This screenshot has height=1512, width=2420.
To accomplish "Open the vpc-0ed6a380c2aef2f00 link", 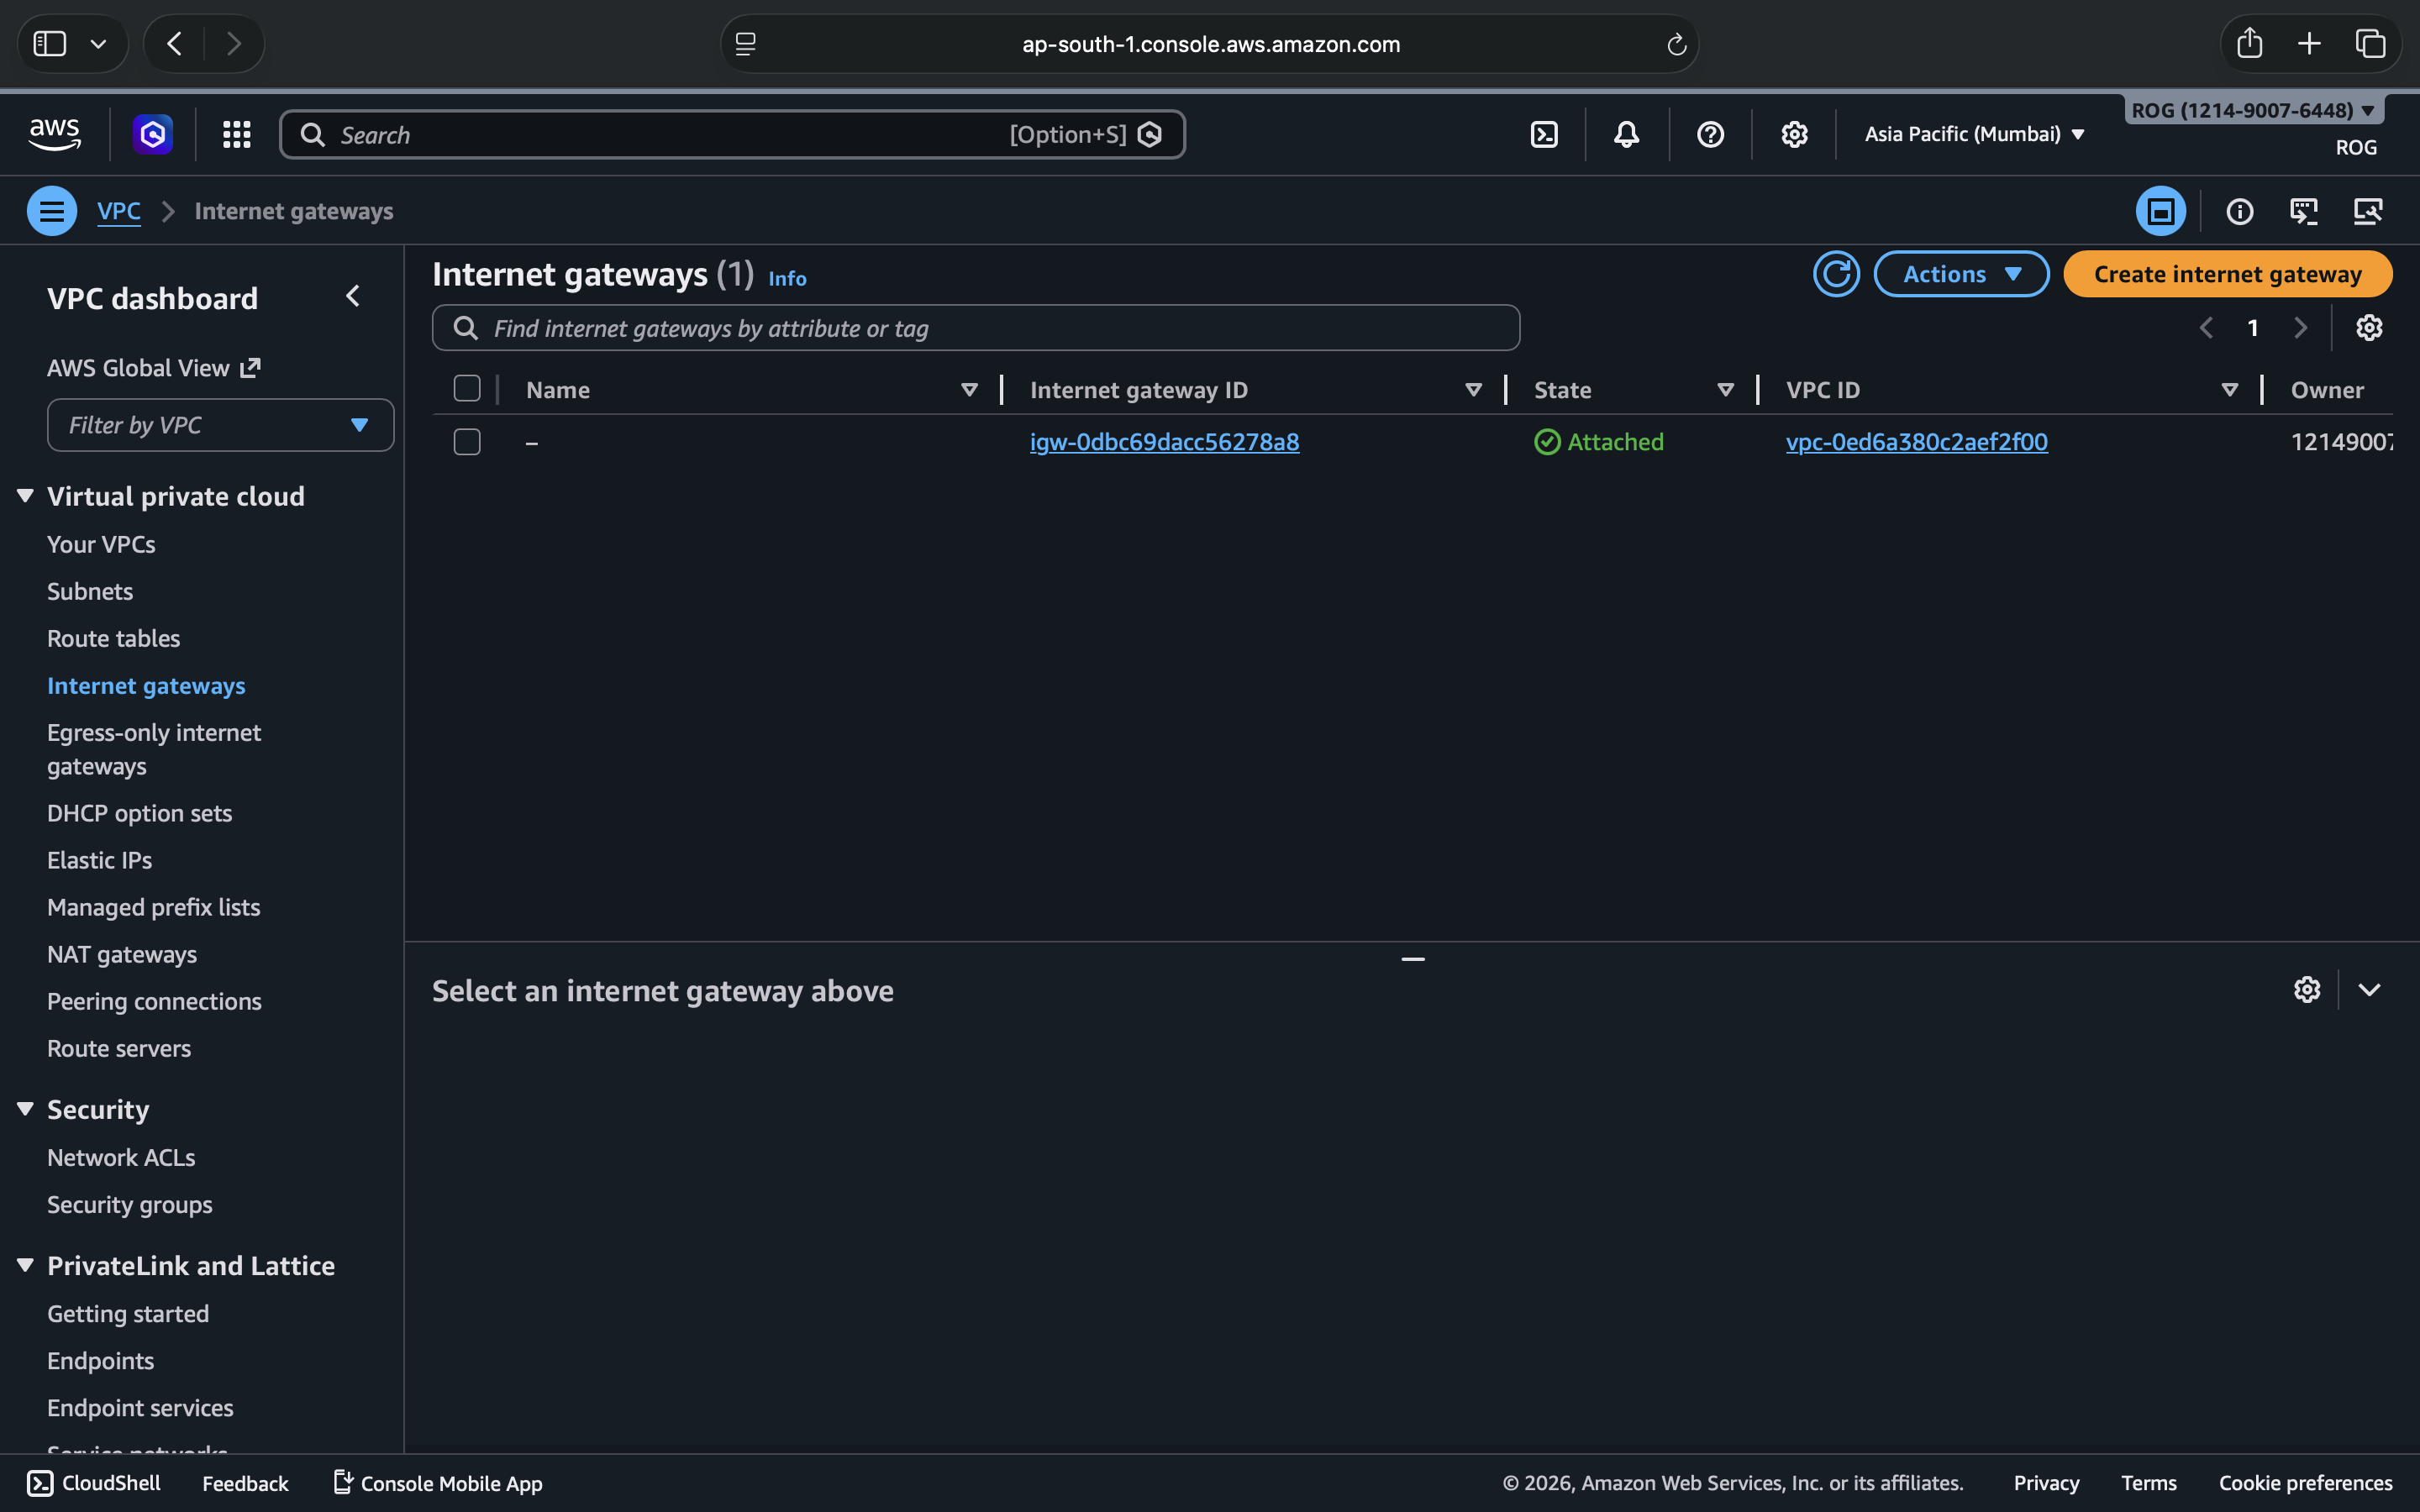I will pyautogui.click(x=1916, y=442).
